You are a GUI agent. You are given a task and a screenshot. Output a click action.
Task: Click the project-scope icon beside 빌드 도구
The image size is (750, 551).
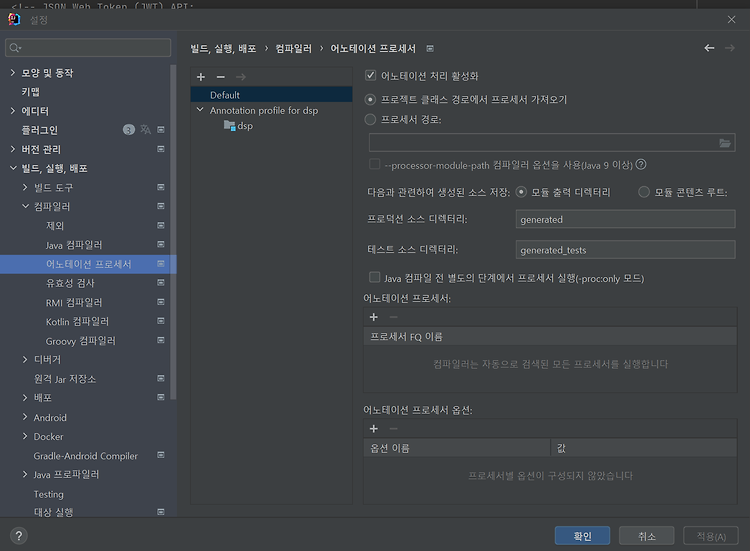click(161, 187)
